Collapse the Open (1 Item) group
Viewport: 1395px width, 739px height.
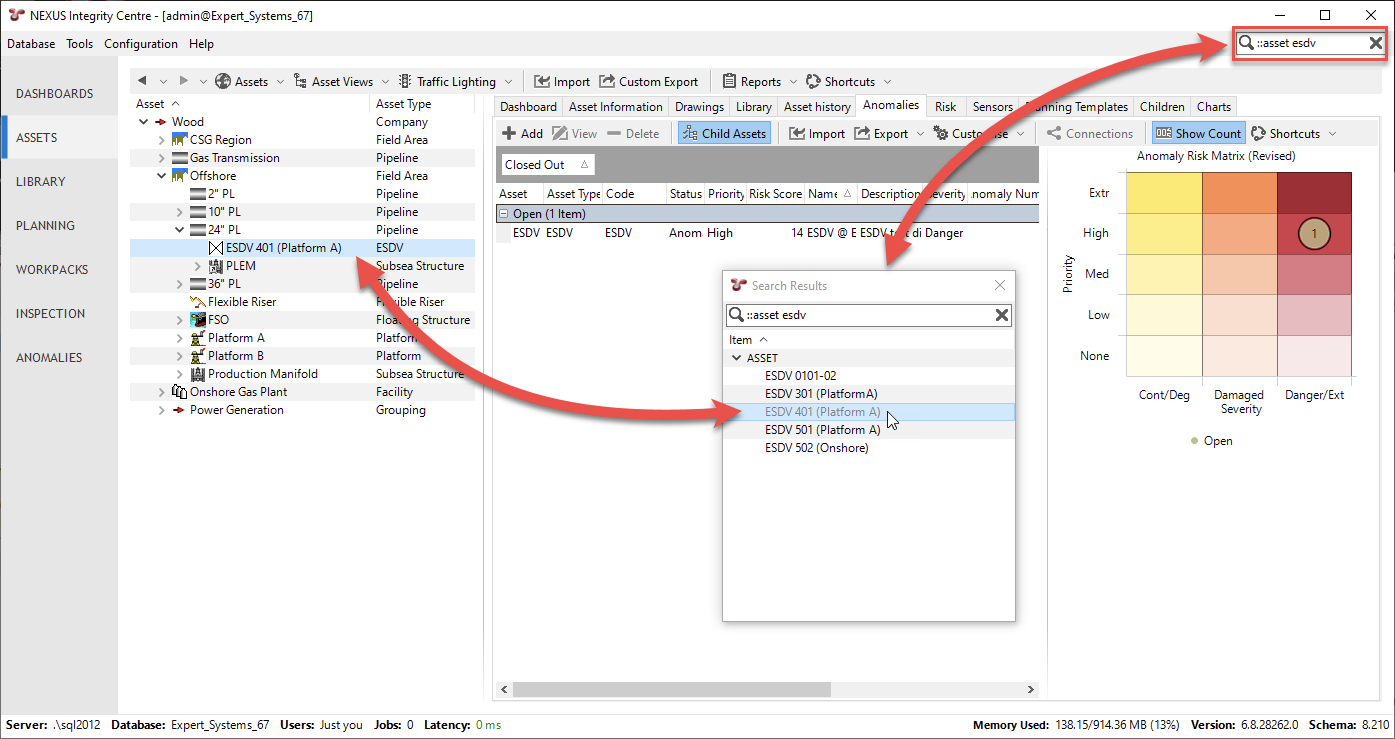(504, 214)
